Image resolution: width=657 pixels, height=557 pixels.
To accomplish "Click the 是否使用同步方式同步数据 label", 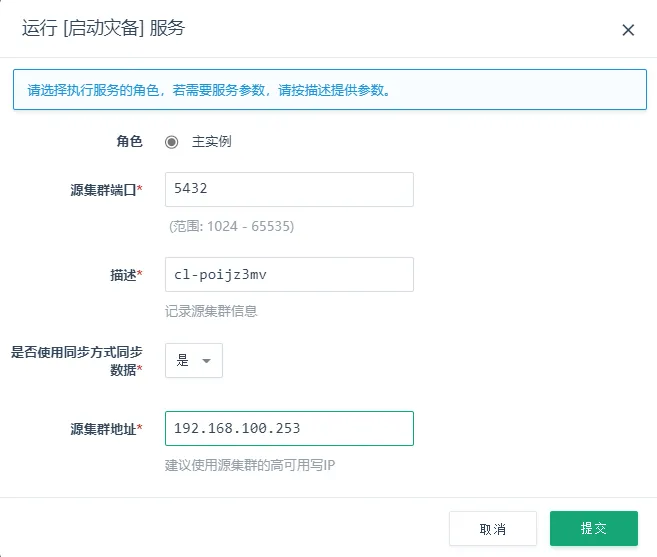I will pos(77,361).
